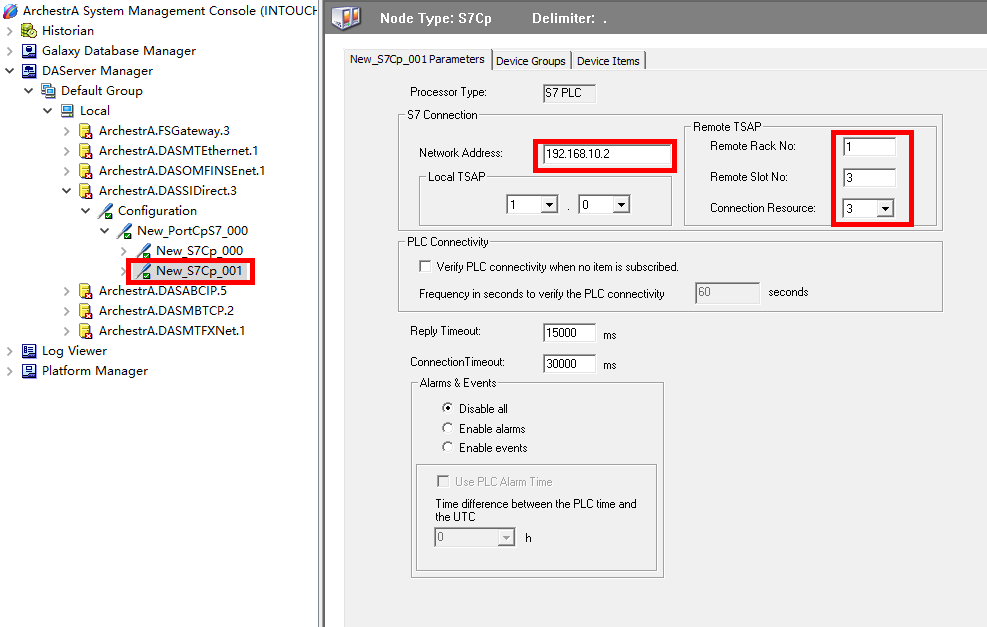Click the ArchestrA.DASMTFXNet.1 server icon
The width and height of the screenshot is (987, 627).
[86, 330]
